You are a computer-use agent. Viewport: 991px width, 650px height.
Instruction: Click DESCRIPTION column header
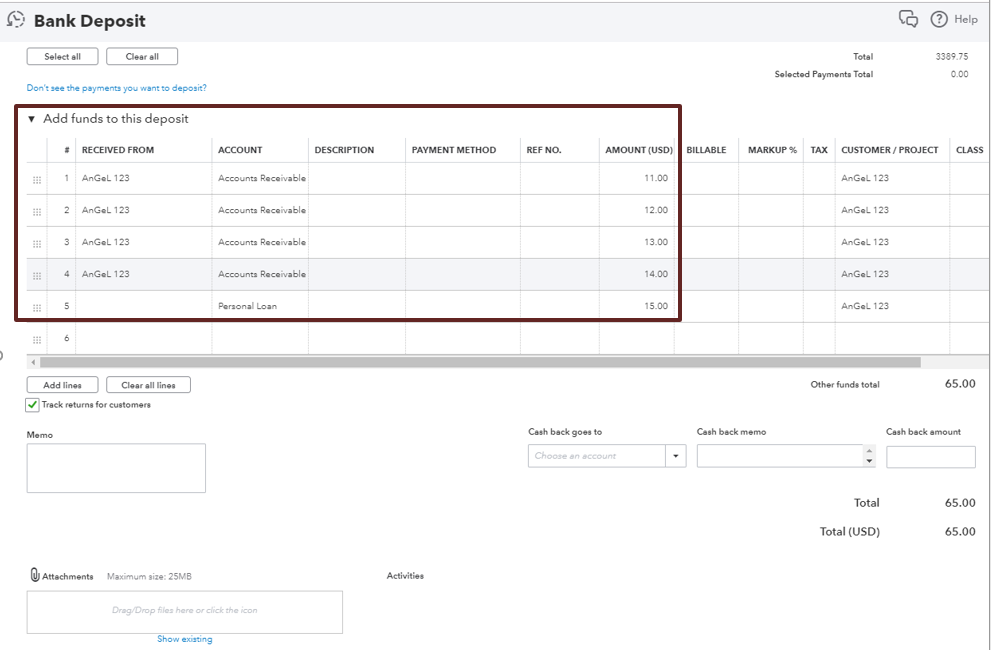pyautogui.click(x=344, y=150)
